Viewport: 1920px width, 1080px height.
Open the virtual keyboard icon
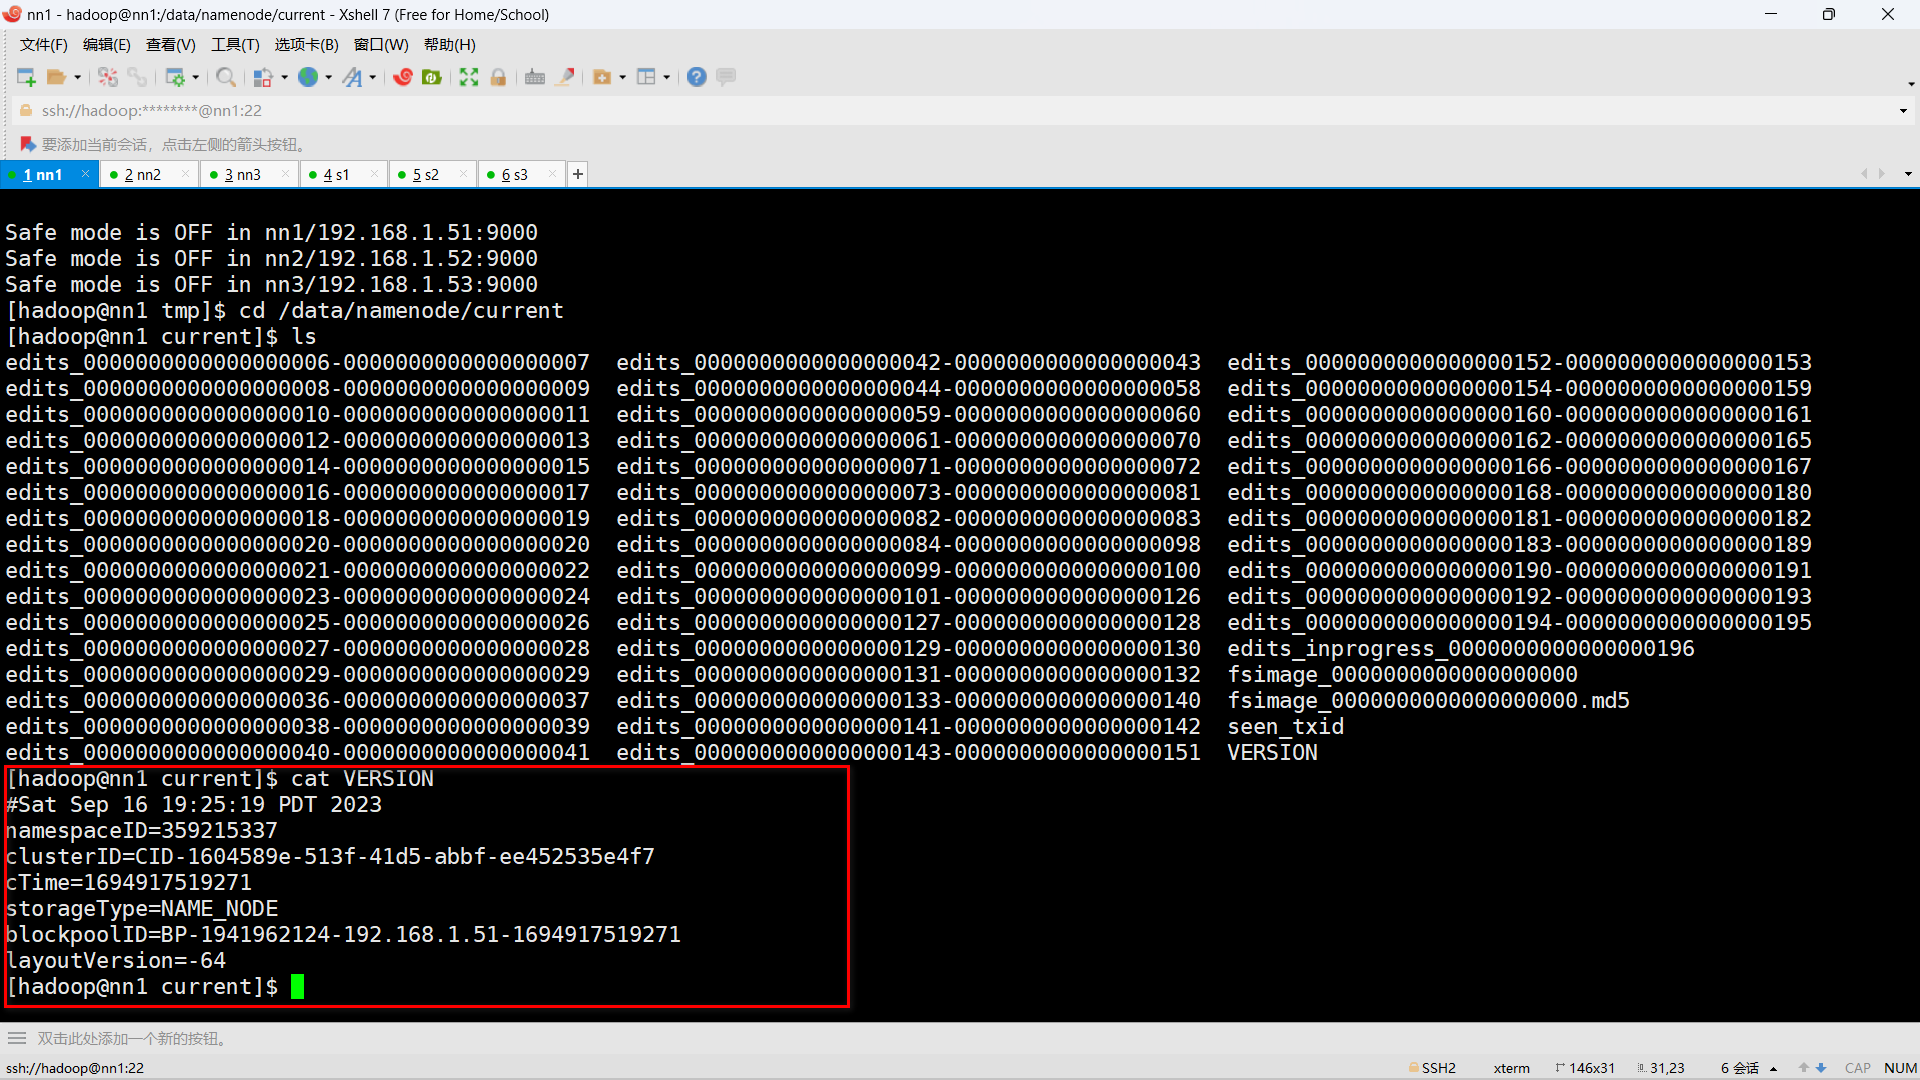535,77
